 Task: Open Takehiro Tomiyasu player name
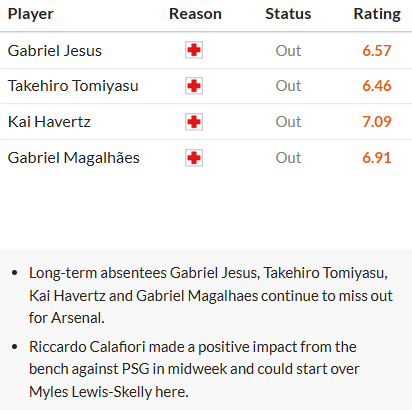[x=73, y=86]
